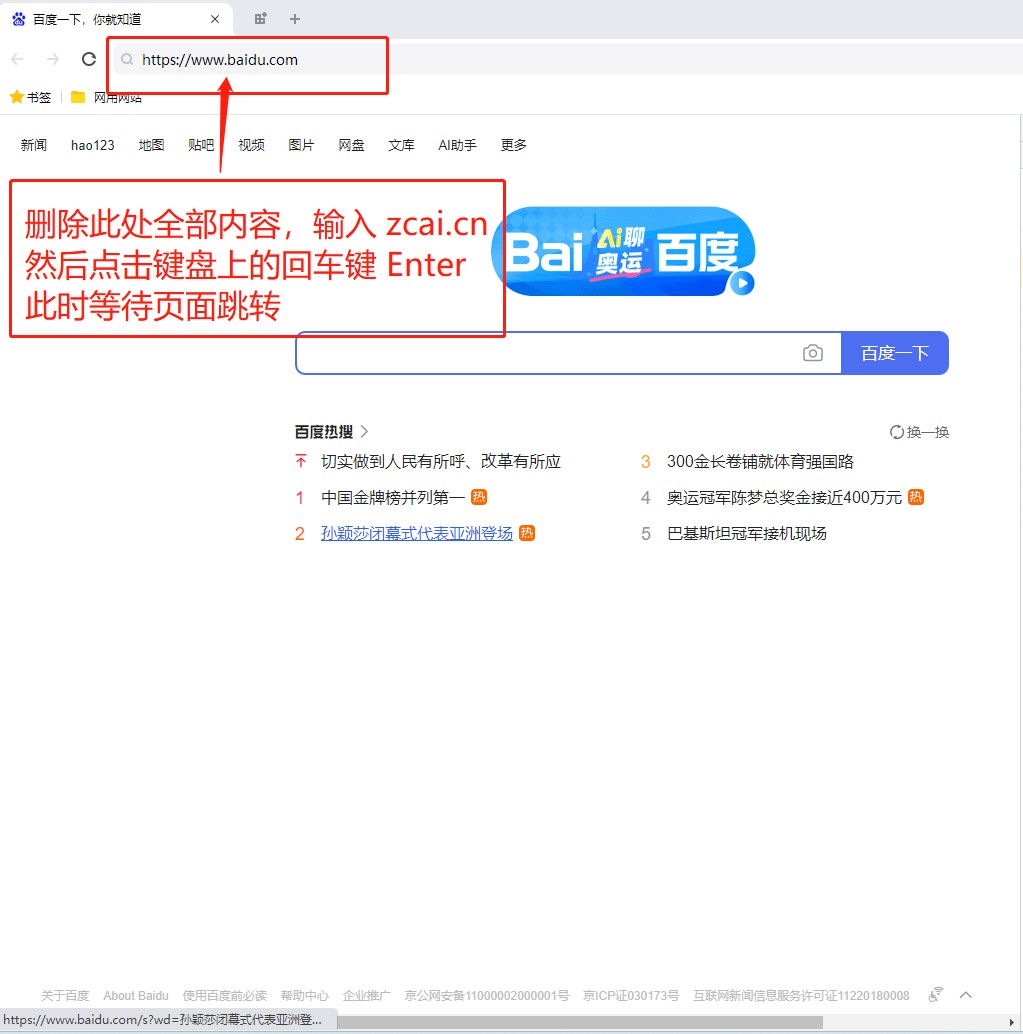Expand the 更多 navigation menu
Image resolution: width=1023 pixels, height=1034 pixels.
513,145
